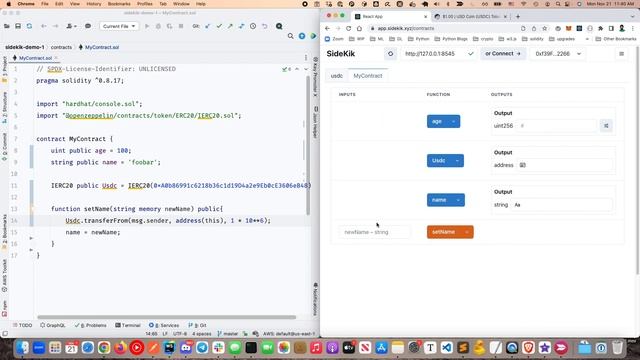Screen dimensions: 640x360
Task: Open the History menu in menu bar
Action: point(93,4)
